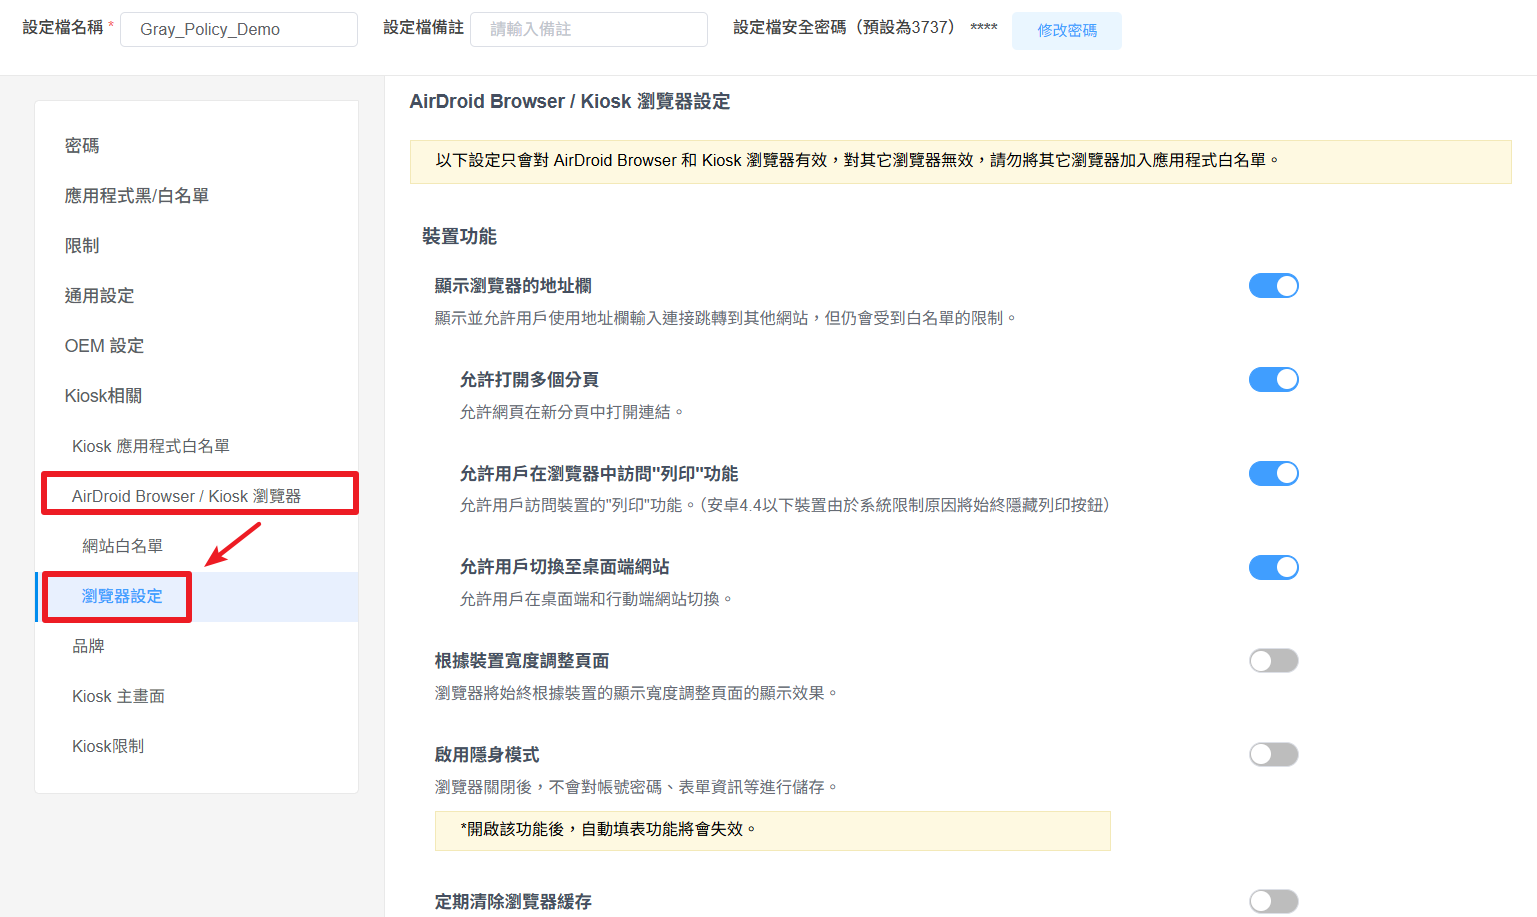Go to Kiosk 主畫面 sidebar item
The width and height of the screenshot is (1537, 917).
click(118, 696)
